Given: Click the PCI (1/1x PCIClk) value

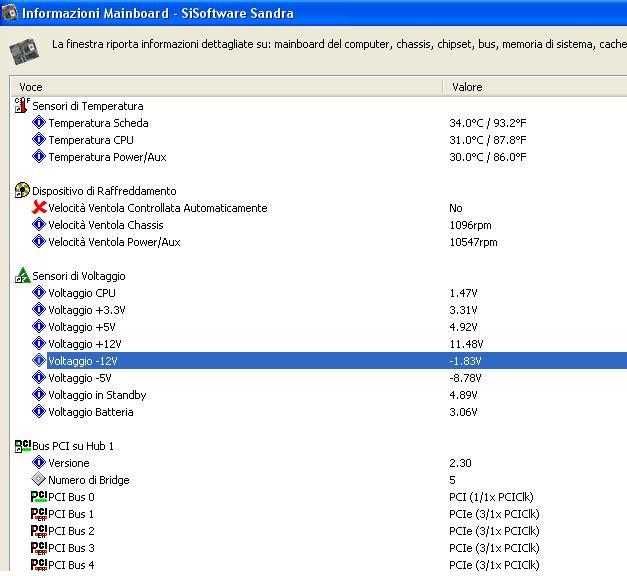Looking at the screenshot, I should 491,497.
